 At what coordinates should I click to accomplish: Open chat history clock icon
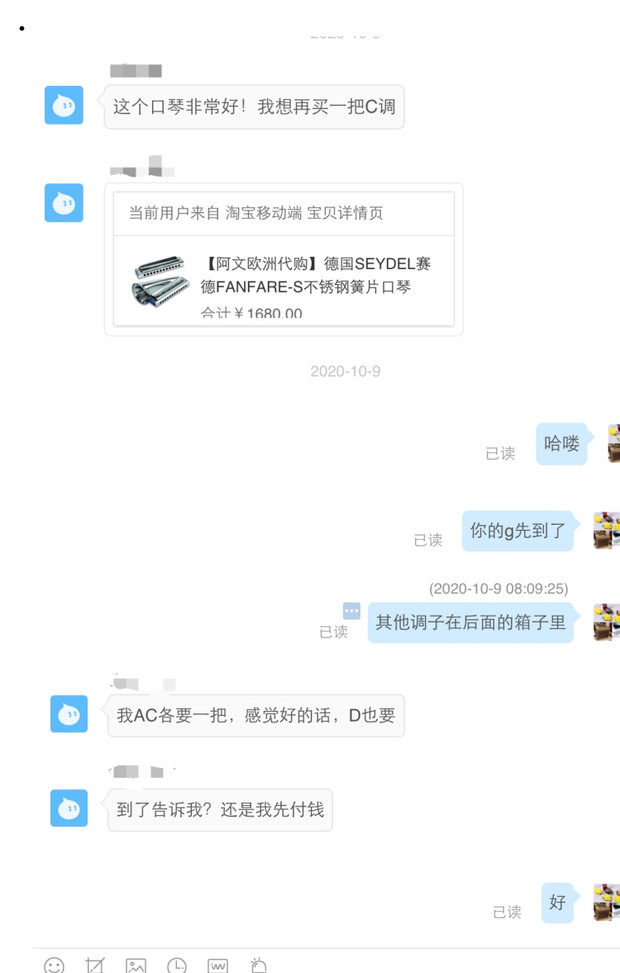click(177, 966)
